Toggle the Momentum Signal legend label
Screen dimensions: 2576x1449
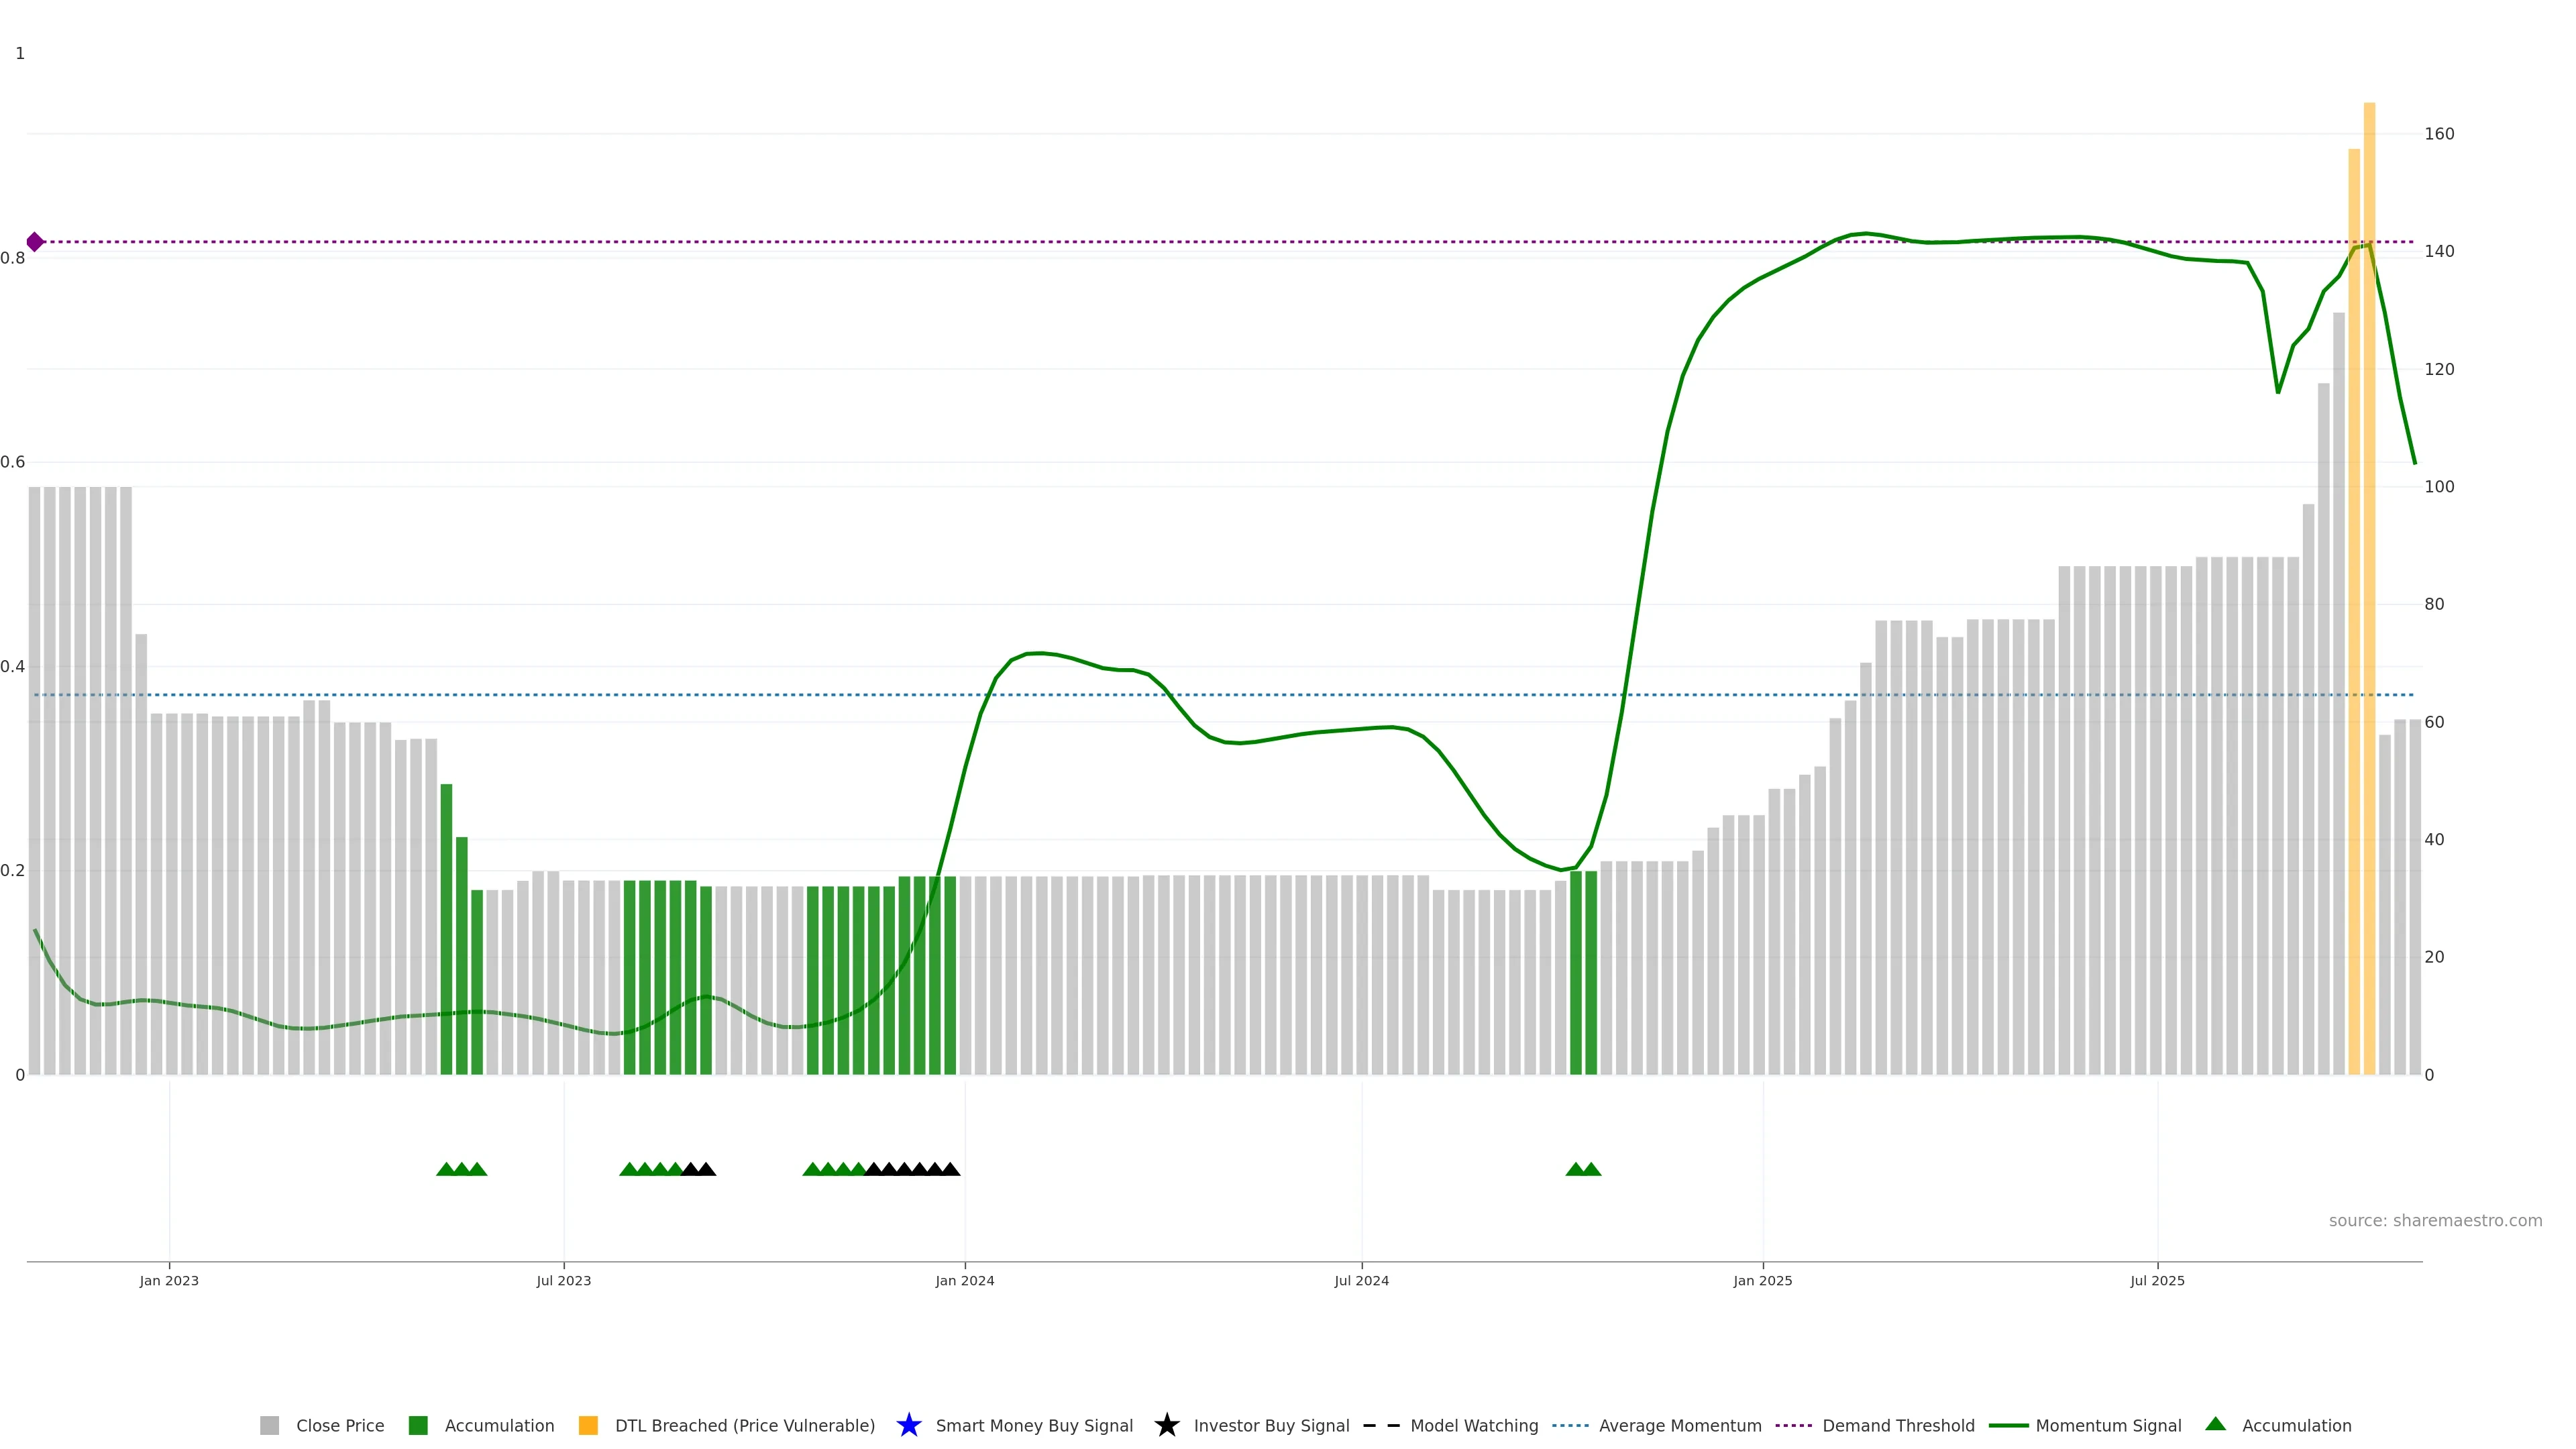(2108, 1425)
